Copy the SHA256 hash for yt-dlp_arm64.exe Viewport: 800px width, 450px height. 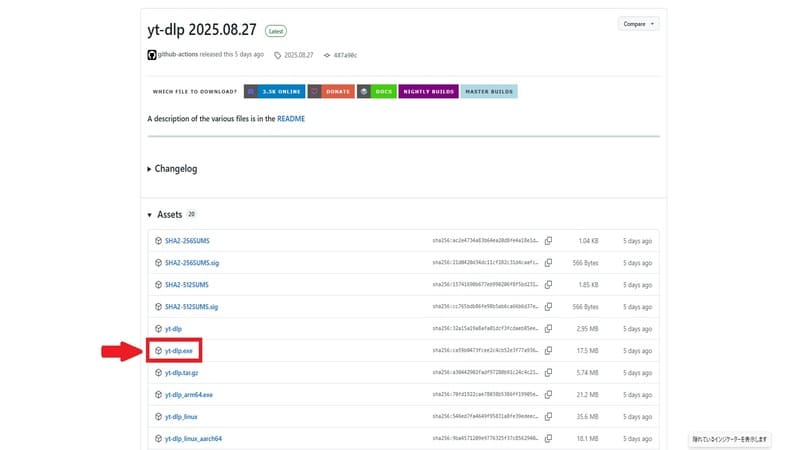coord(548,394)
